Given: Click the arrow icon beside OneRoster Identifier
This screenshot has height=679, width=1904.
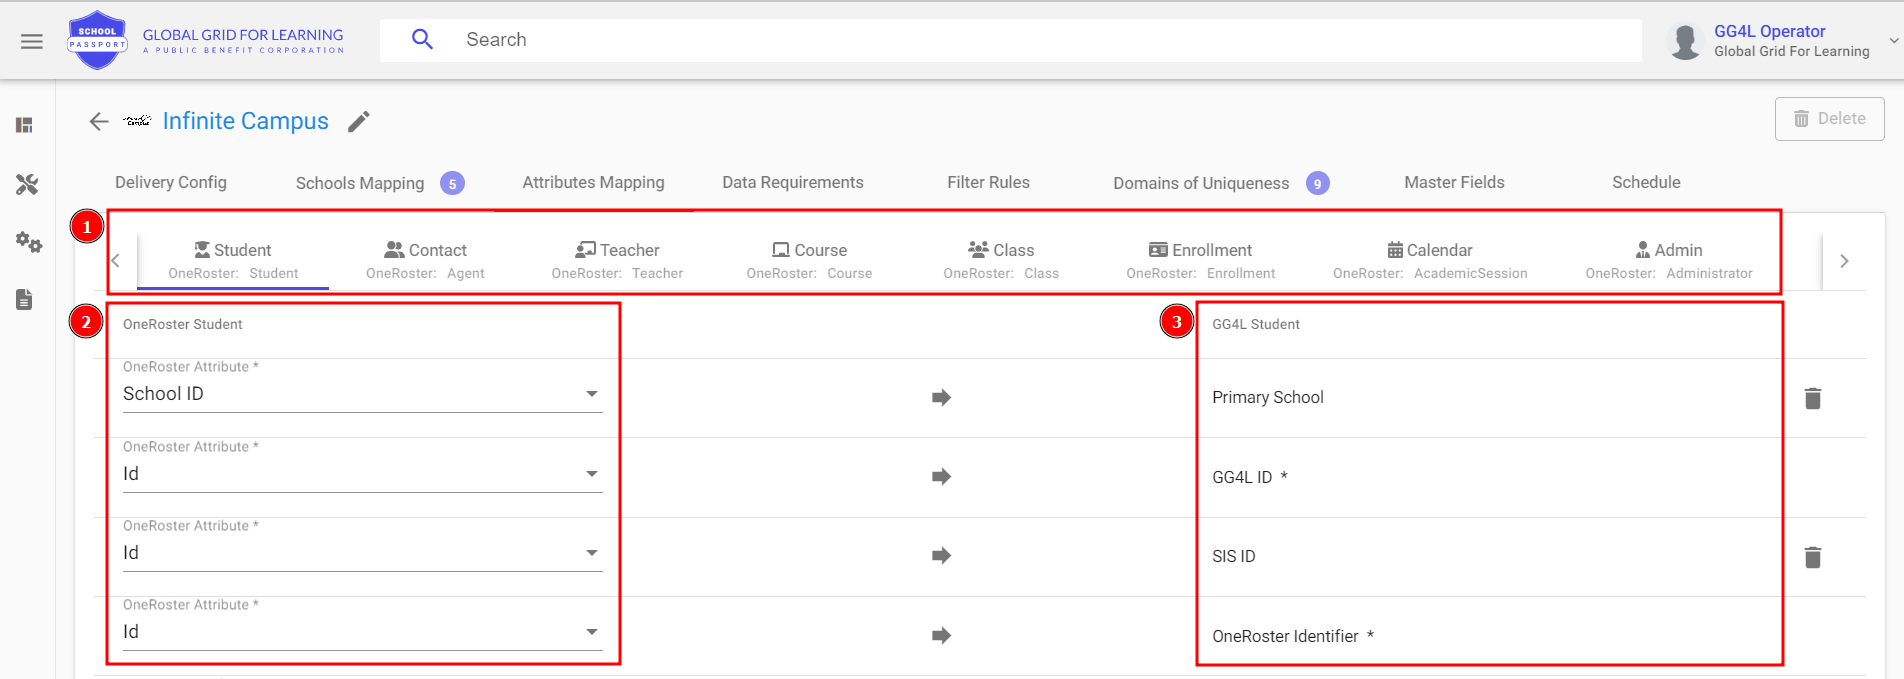Looking at the screenshot, I should [941, 636].
